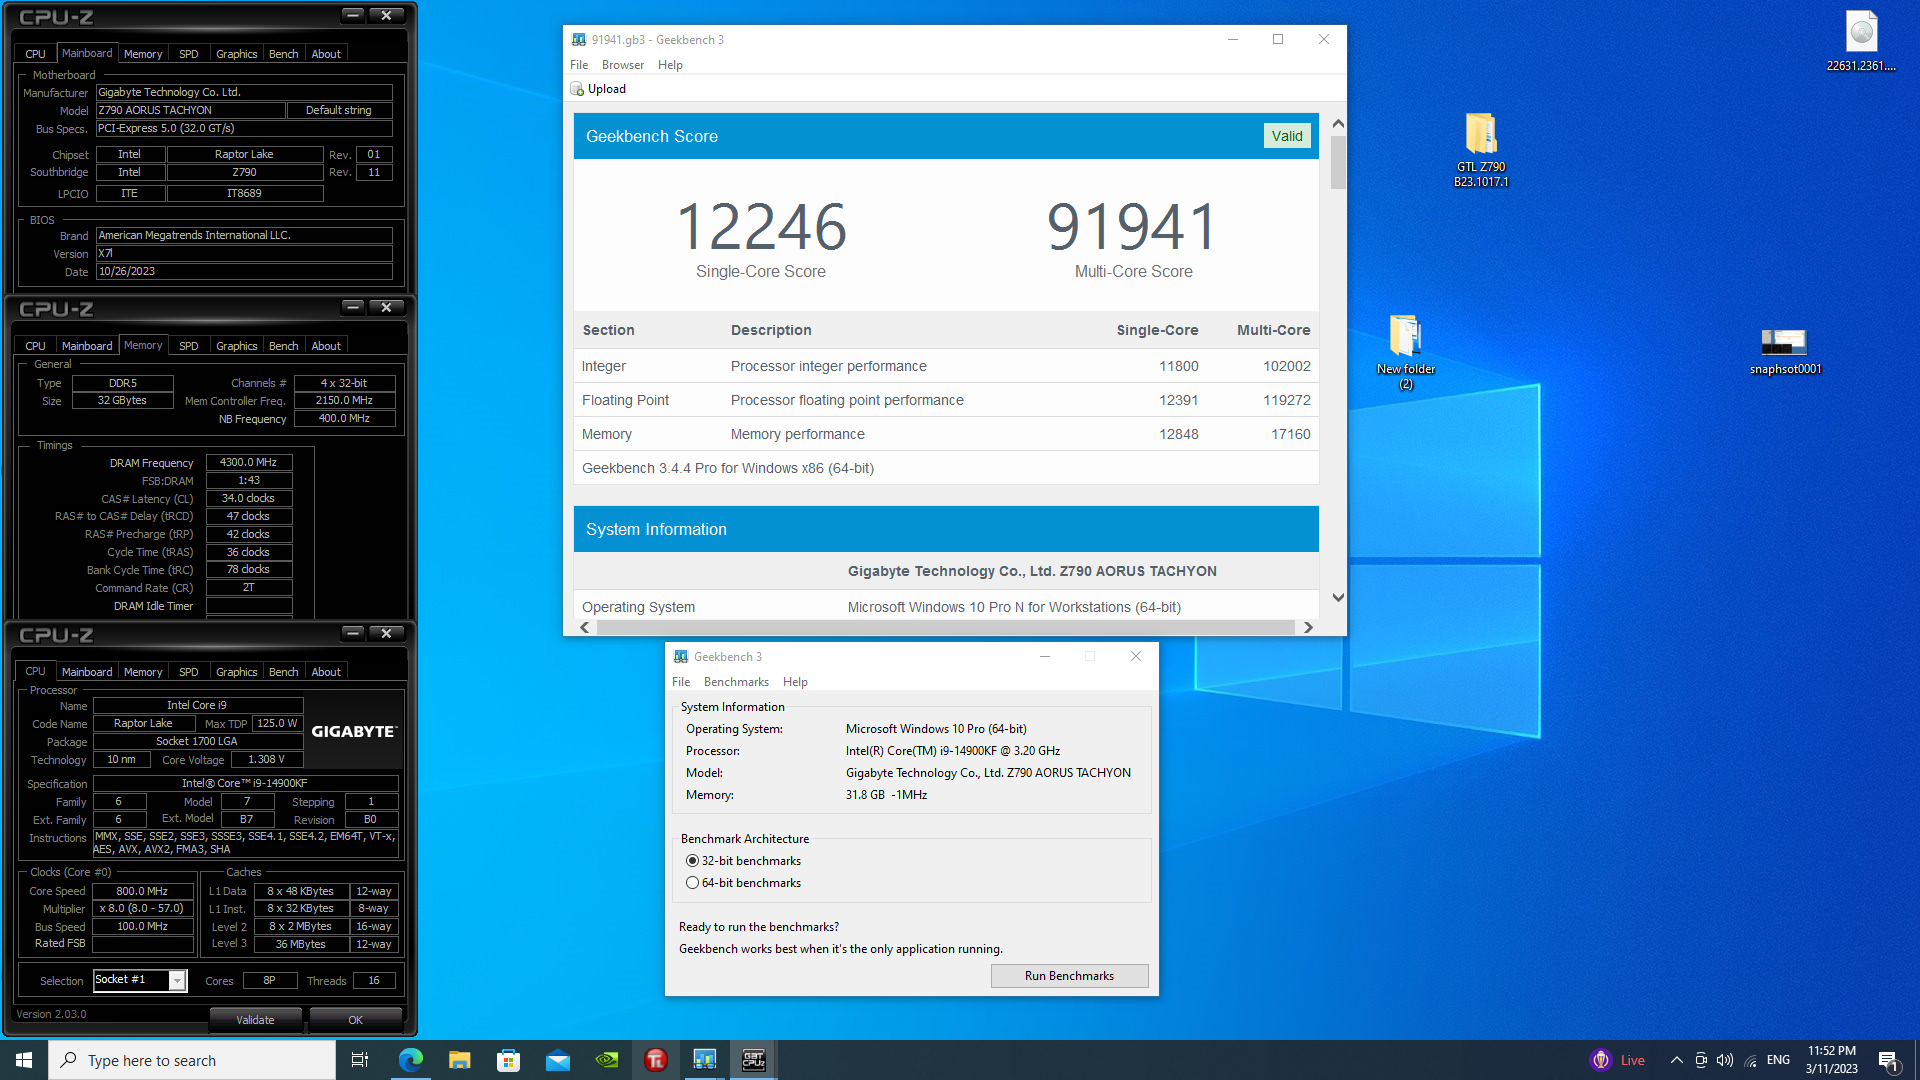Open Benchmarks menu in Geekbench 3 window
This screenshot has height=1080, width=1920.
pyautogui.click(x=736, y=682)
